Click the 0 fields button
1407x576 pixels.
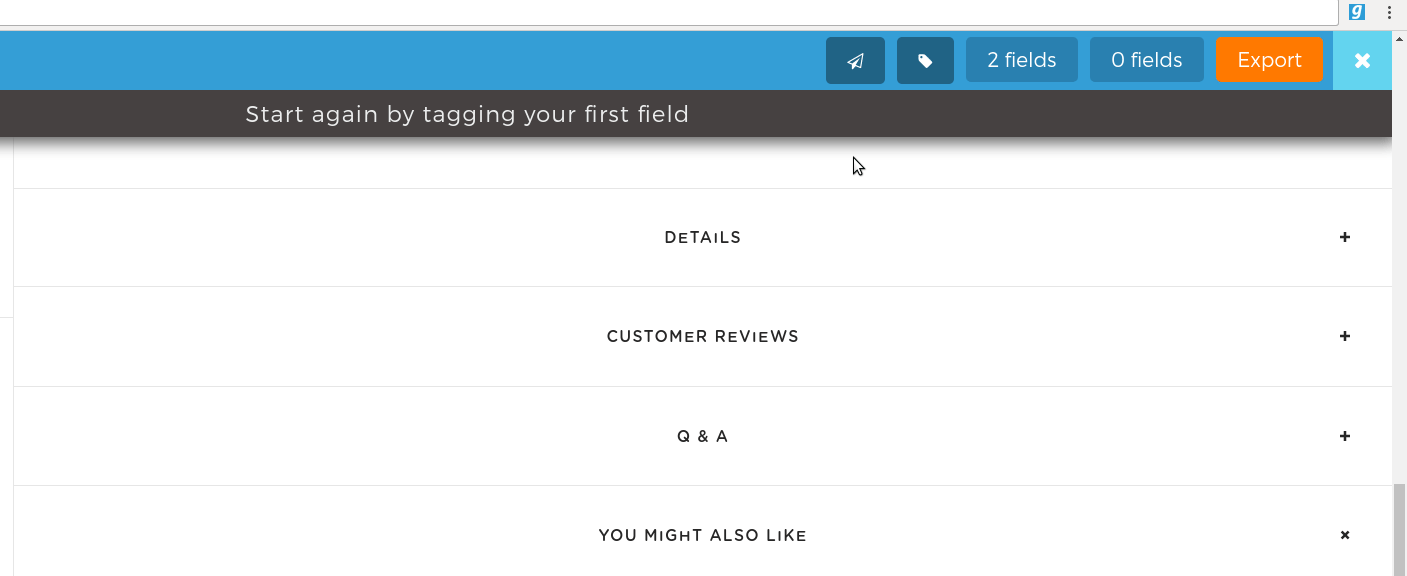point(1147,60)
